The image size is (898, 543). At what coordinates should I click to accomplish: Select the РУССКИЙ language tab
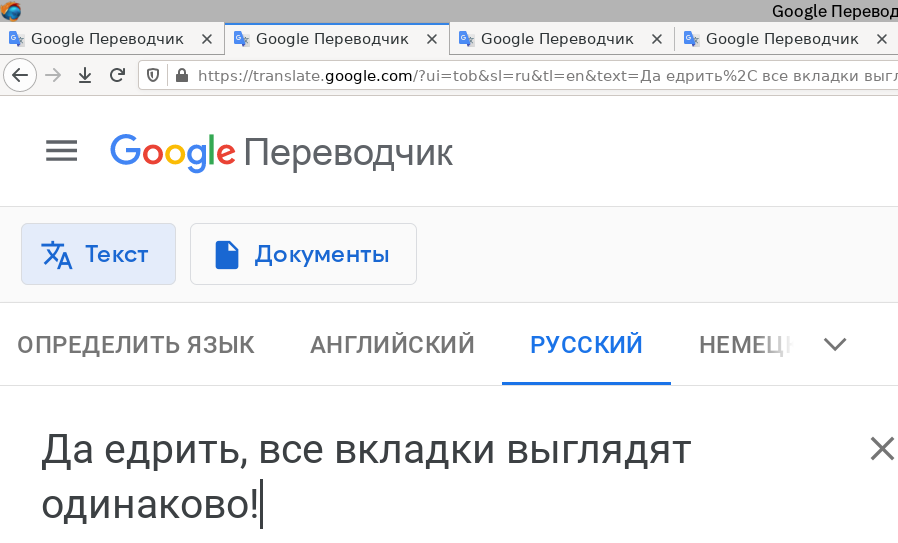pyautogui.click(x=586, y=345)
